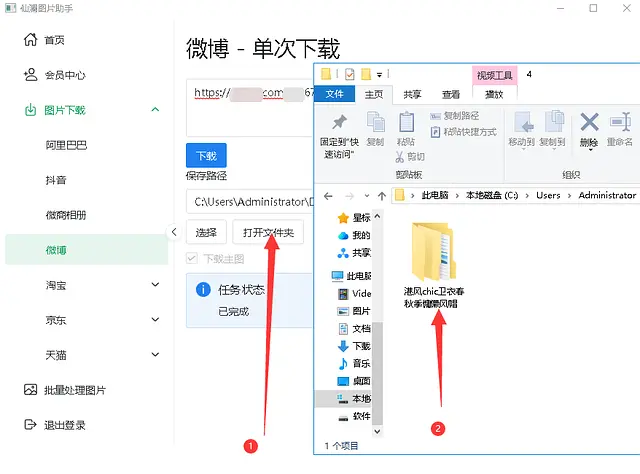Collapse the 图片下载 section chevron
Viewport: 640px width, 474px height.
click(155, 109)
